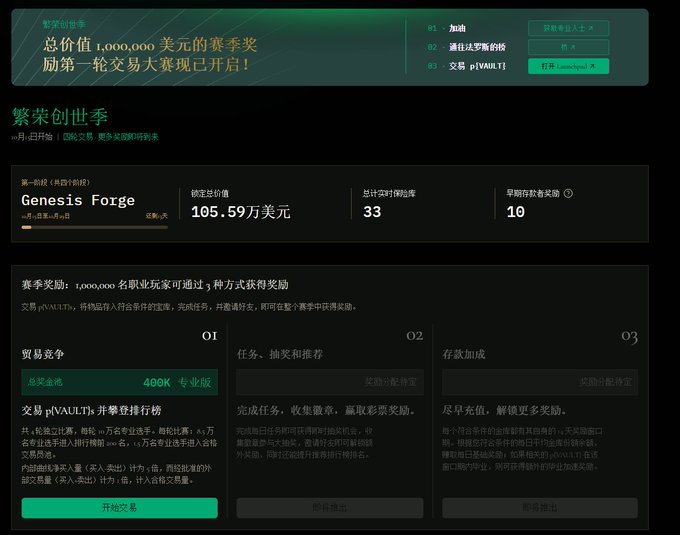Click the help icon next to 早期存款者奖励
This screenshot has height=535, width=680.
coord(568,193)
